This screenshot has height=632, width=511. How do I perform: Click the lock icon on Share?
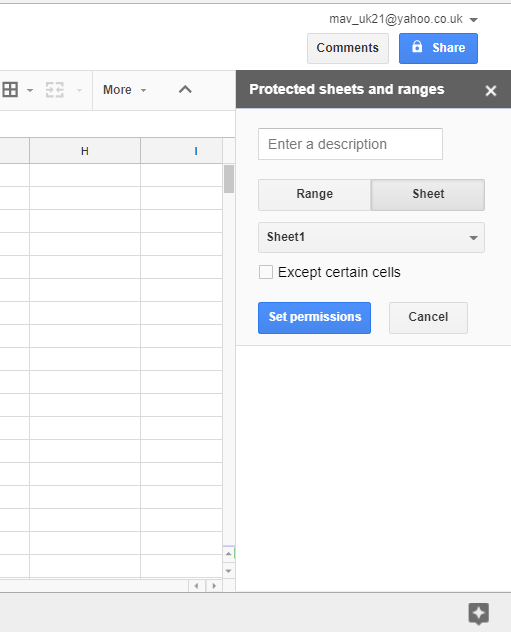[x=417, y=47]
